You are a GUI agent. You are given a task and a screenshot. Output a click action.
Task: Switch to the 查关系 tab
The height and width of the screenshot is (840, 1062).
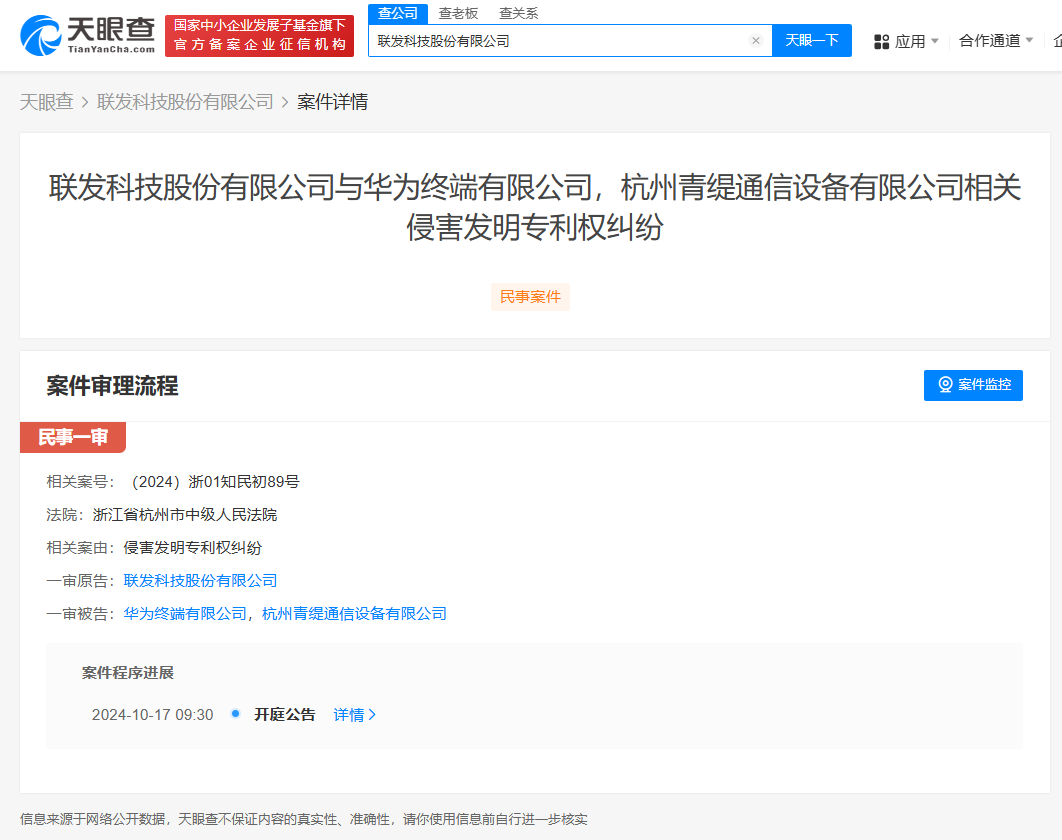pyautogui.click(x=517, y=13)
